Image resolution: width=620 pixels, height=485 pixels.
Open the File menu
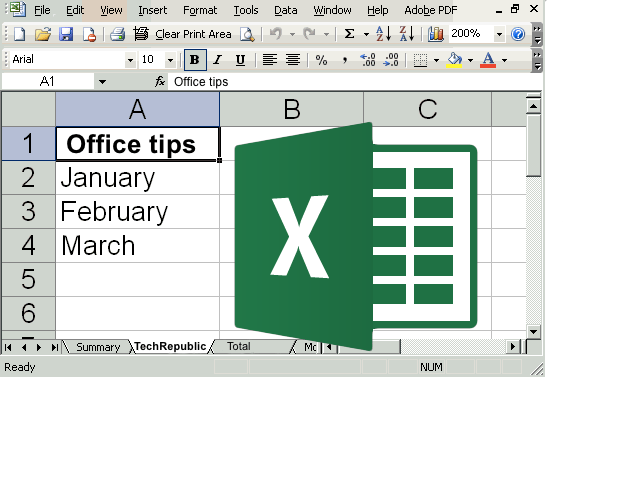42,10
